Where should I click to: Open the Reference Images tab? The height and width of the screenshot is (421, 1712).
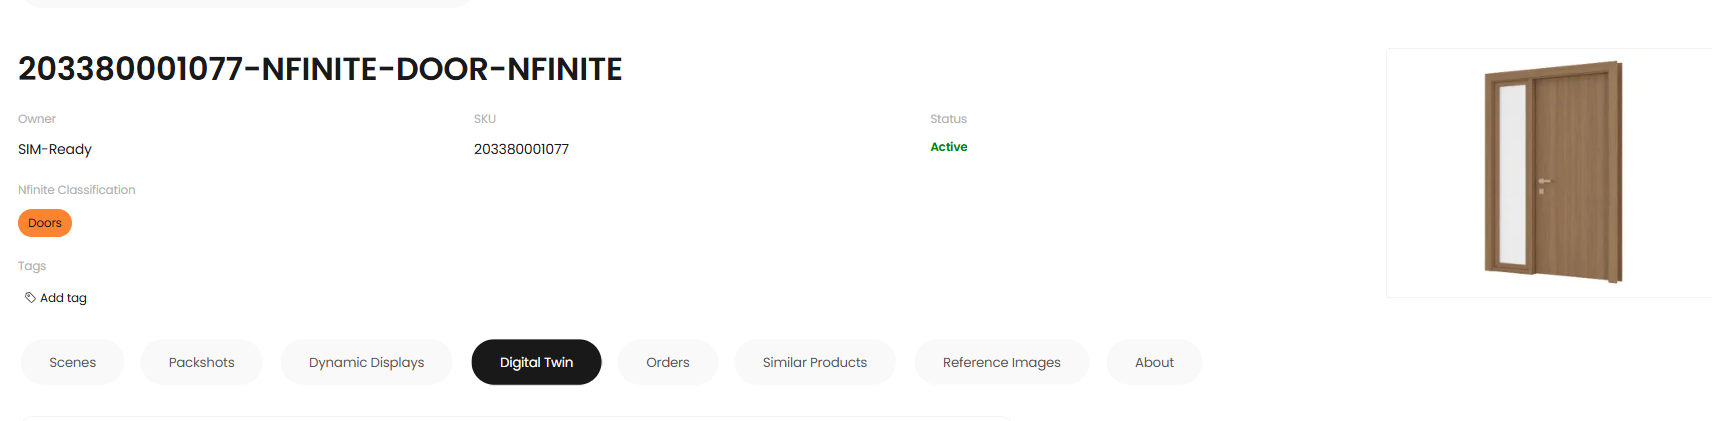coord(1002,362)
